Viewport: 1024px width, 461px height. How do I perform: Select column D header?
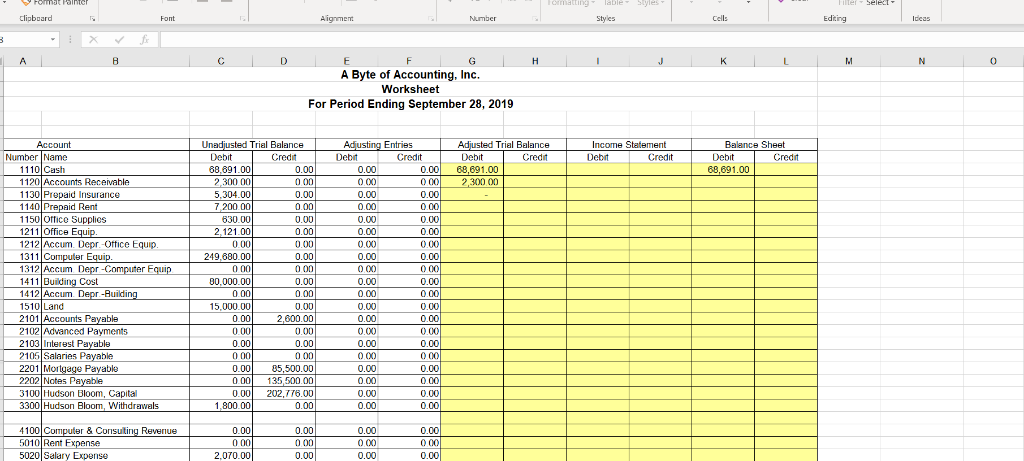pyautogui.click(x=283, y=61)
